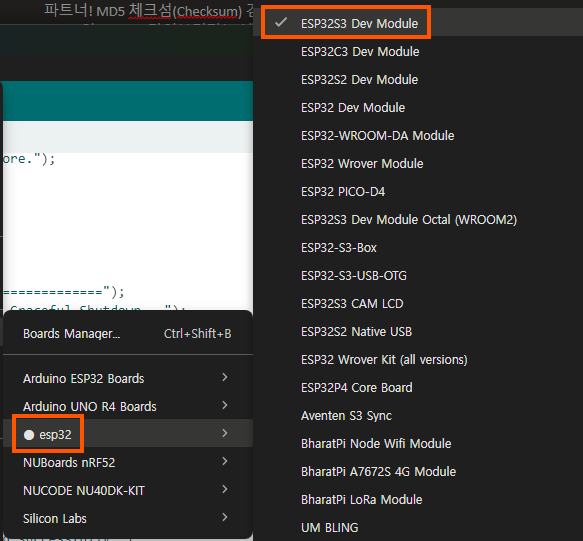The image size is (583, 541).
Task: Choose BharatPi Node Wifi Module
Action: point(418,444)
